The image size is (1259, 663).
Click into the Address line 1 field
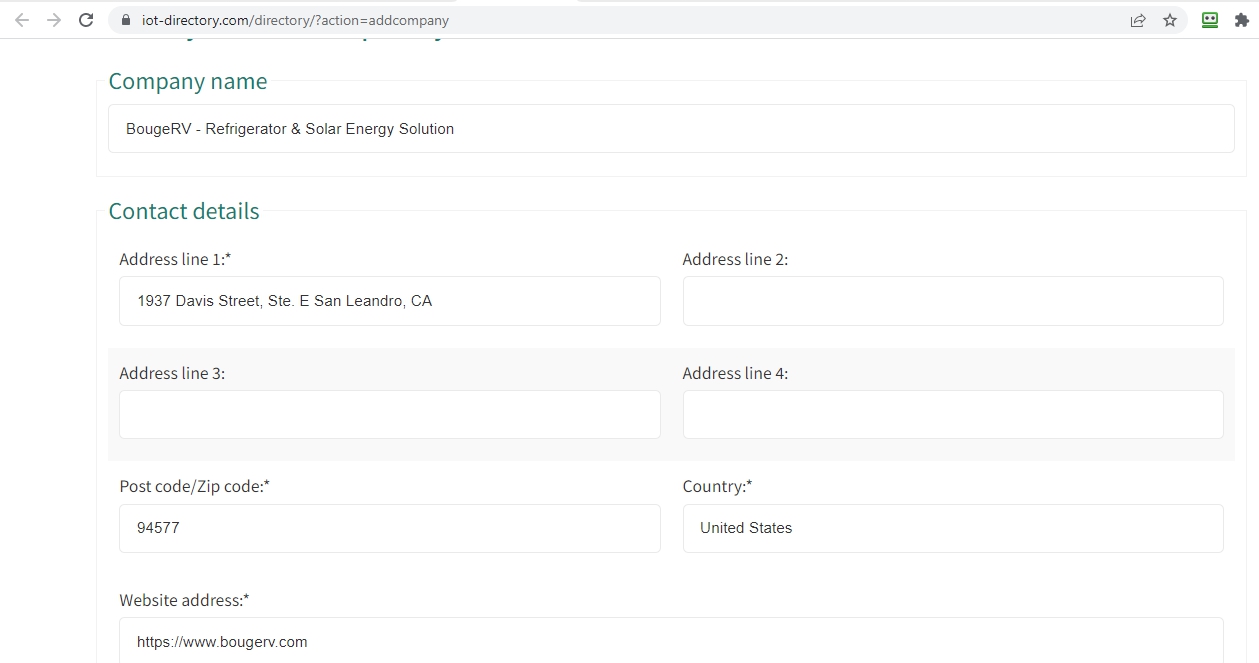click(389, 301)
